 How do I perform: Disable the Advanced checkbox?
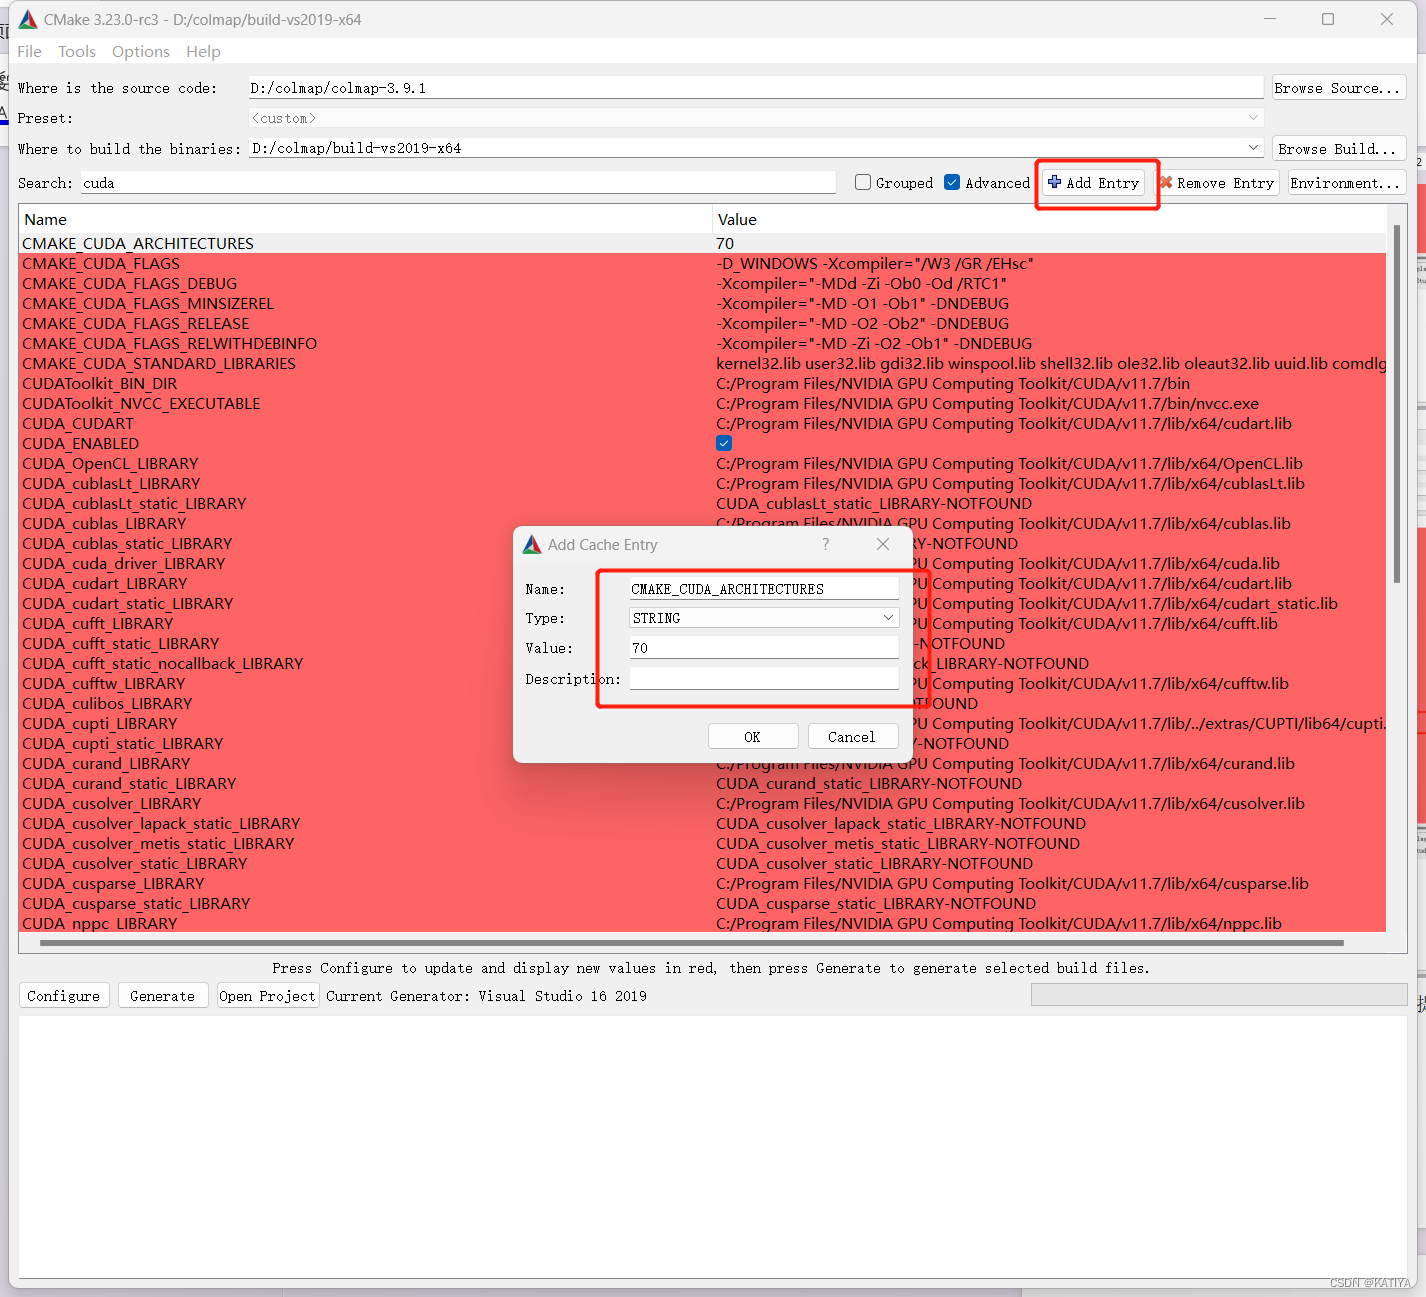tap(952, 182)
